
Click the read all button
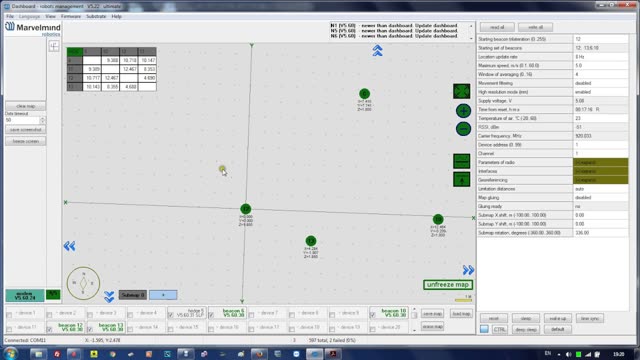[x=497, y=27]
